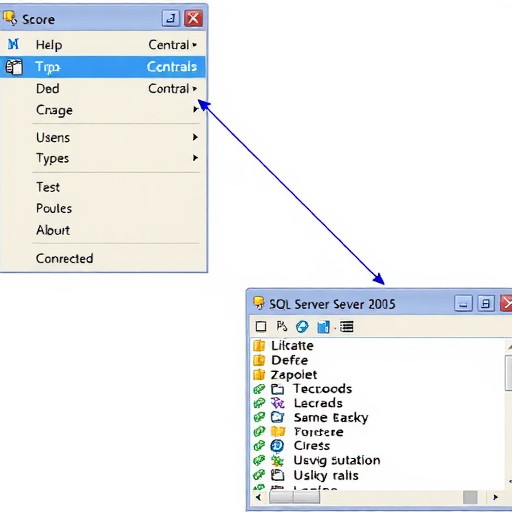Click the blue globe icon next to Ciress

(277, 446)
